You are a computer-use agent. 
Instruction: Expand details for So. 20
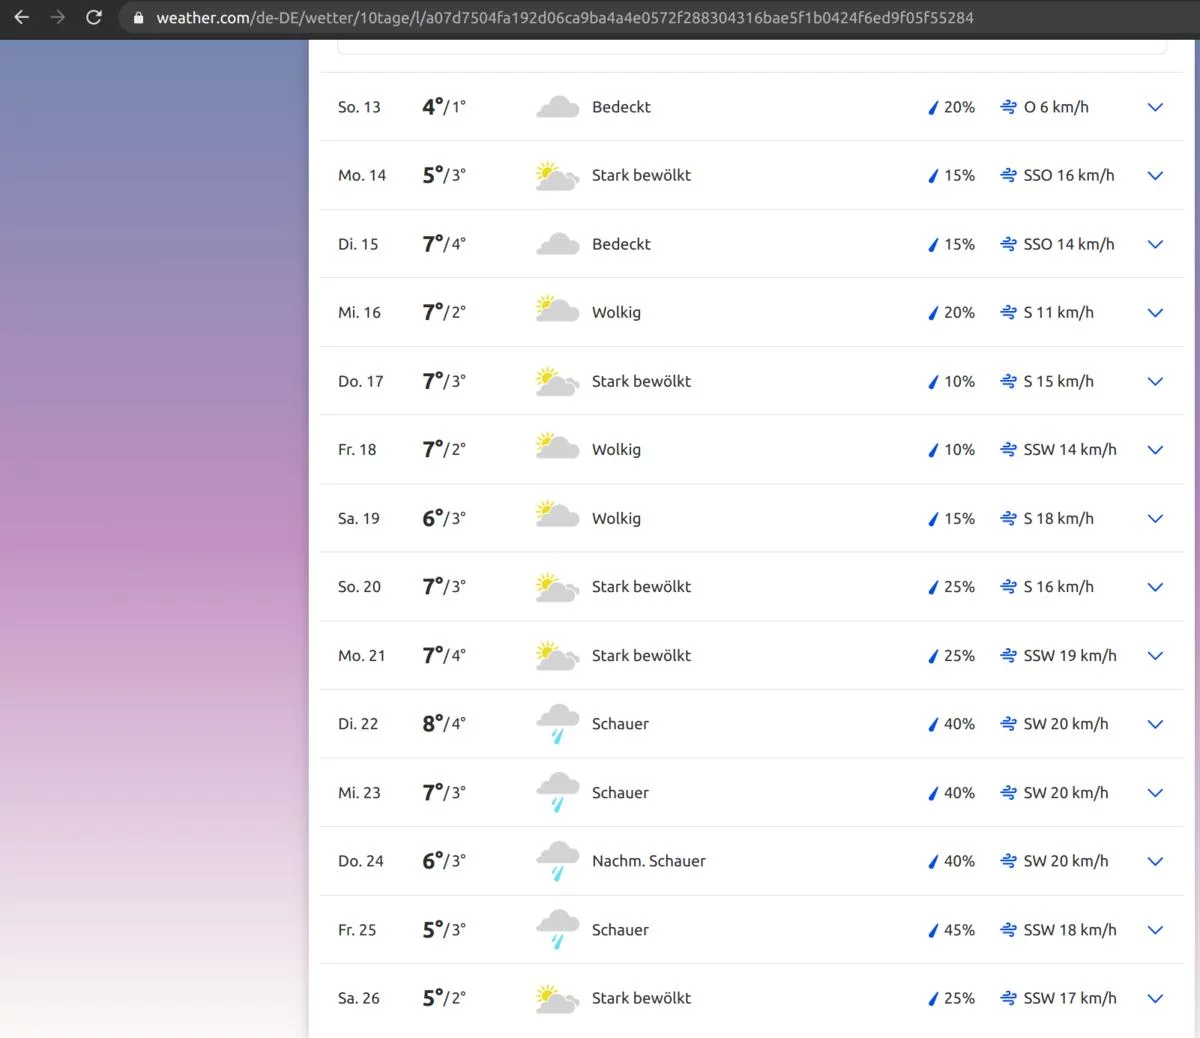click(1155, 587)
